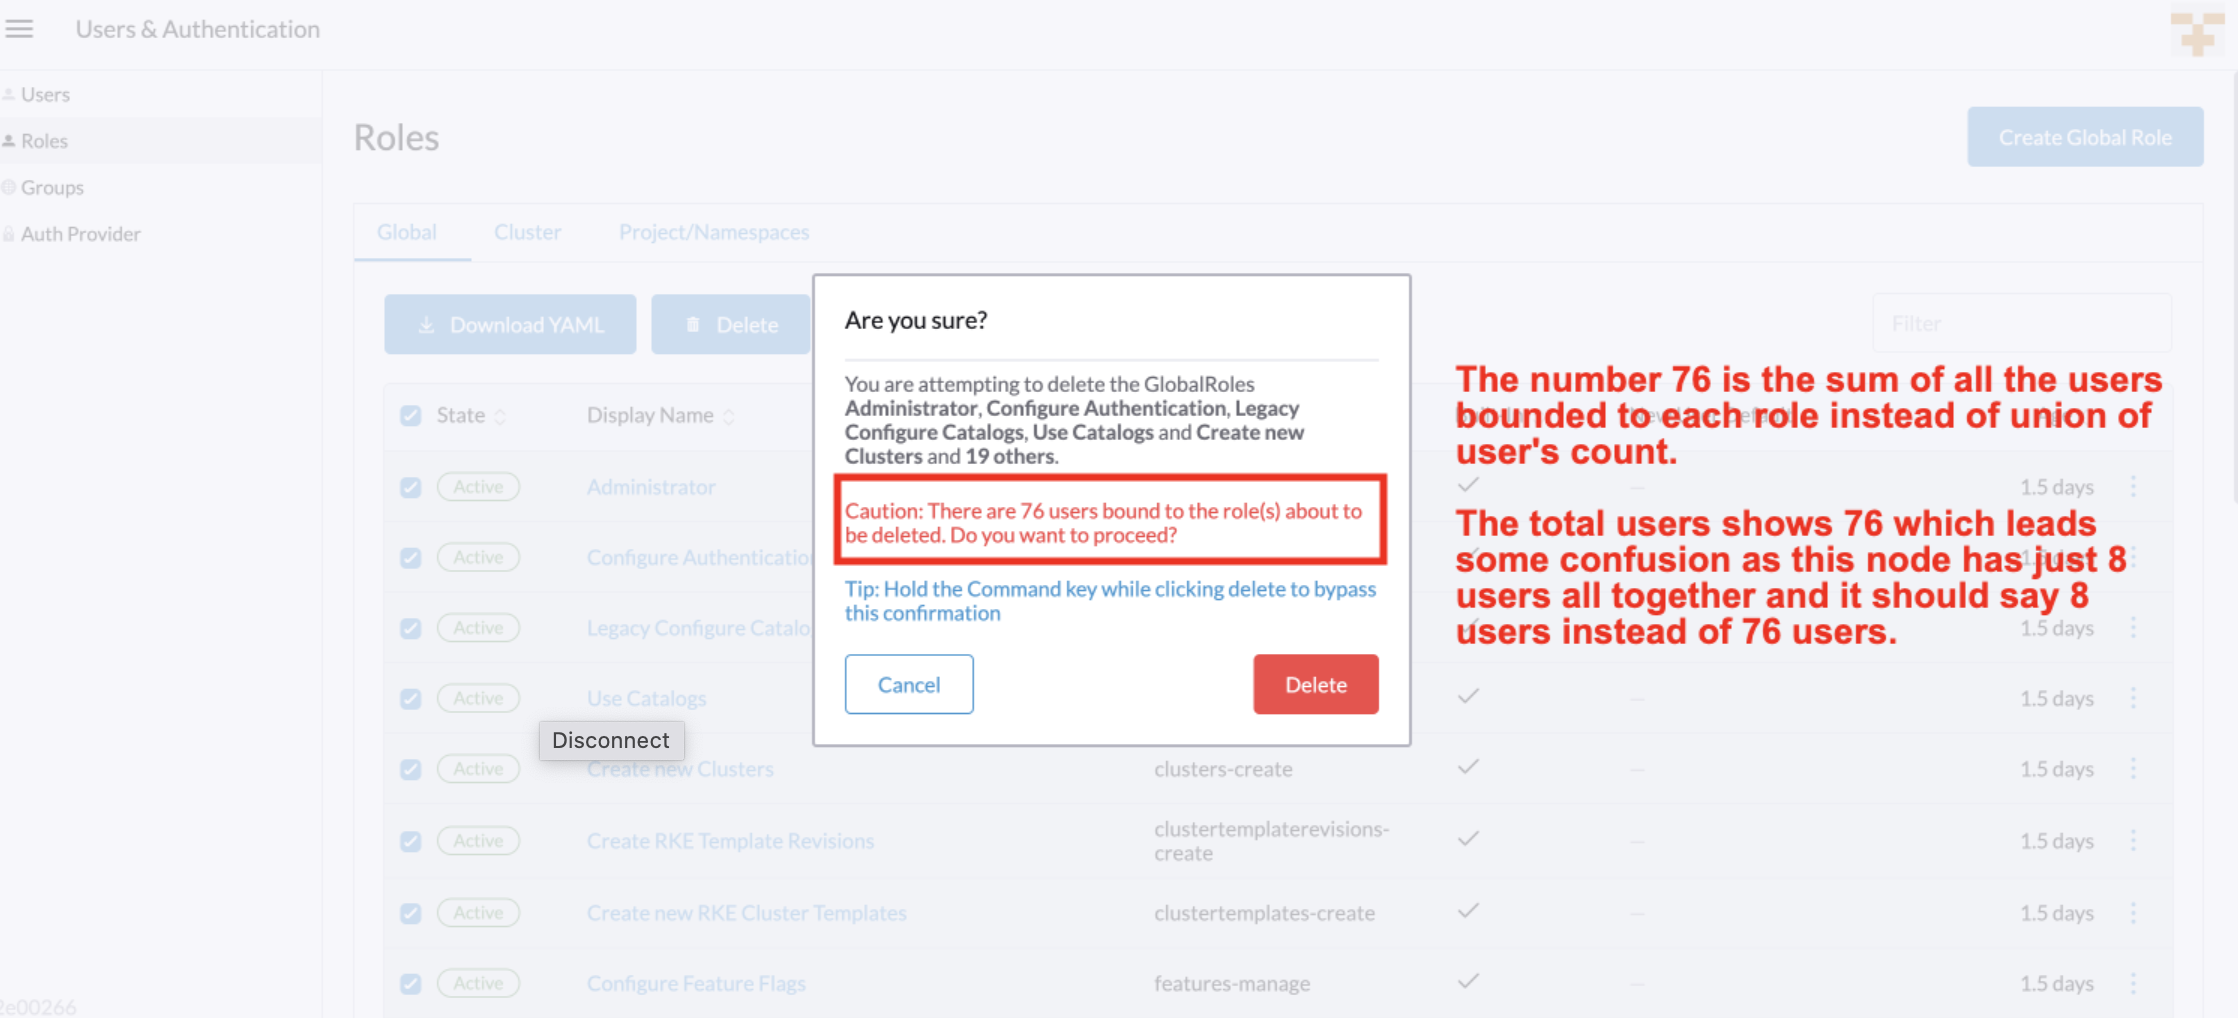Uncheck the select-all checkbox in table header

click(x=411, y=415)
